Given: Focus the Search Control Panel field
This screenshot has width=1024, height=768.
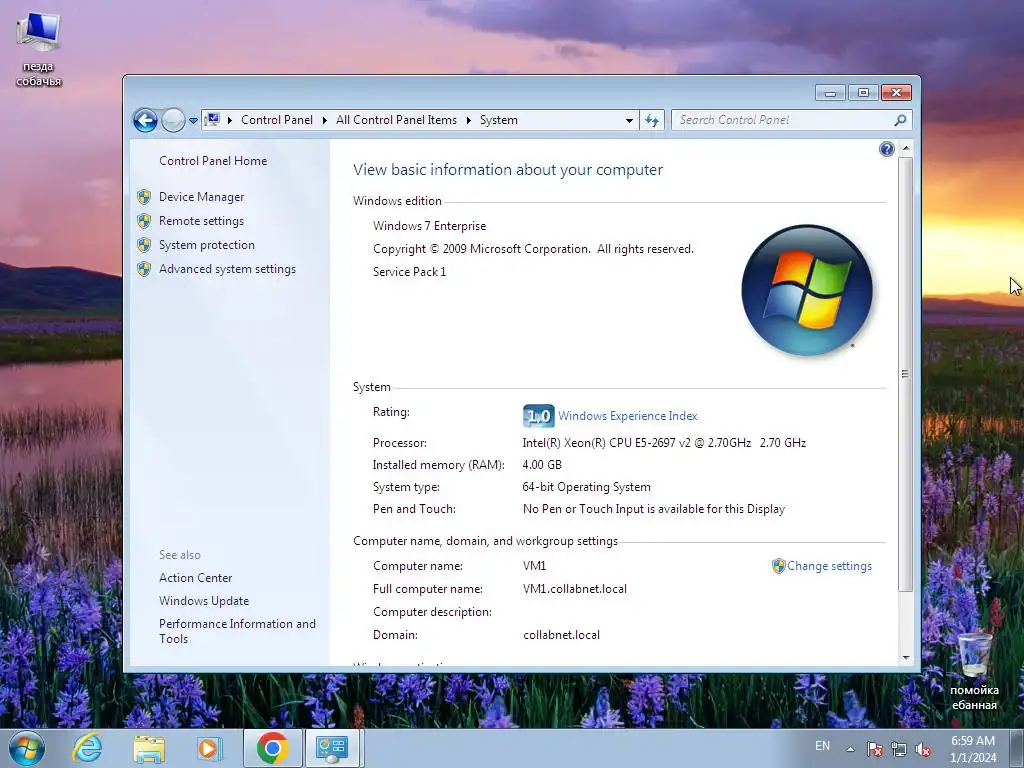Looking at the screenshot, I should point(784,120).
